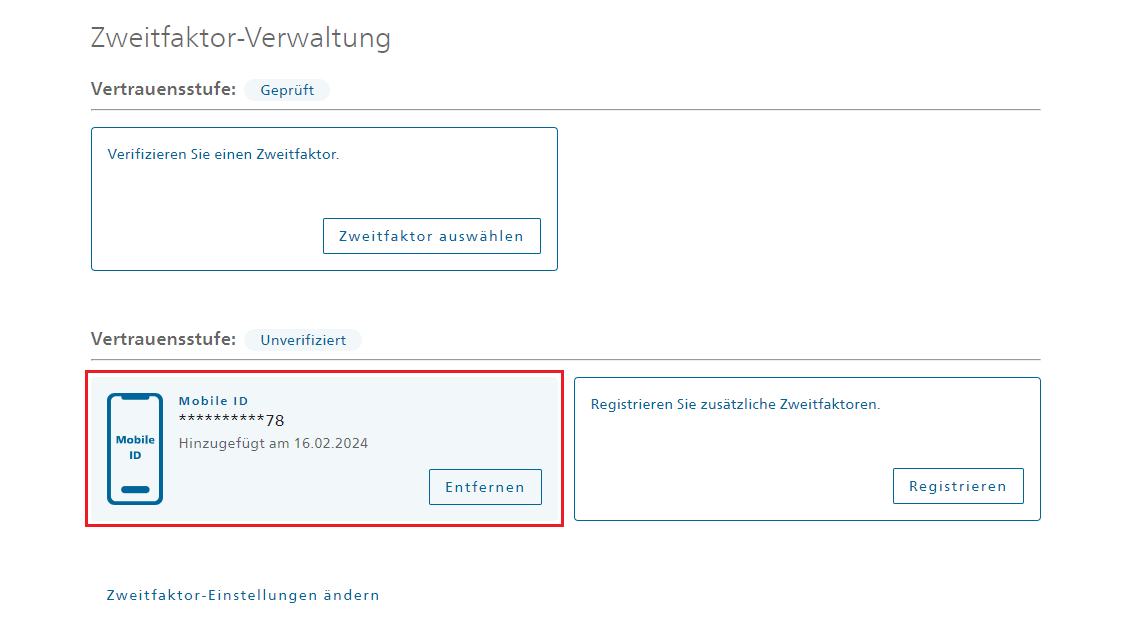Remove the Mobile ID factor with Entfernen

[485, 487]
